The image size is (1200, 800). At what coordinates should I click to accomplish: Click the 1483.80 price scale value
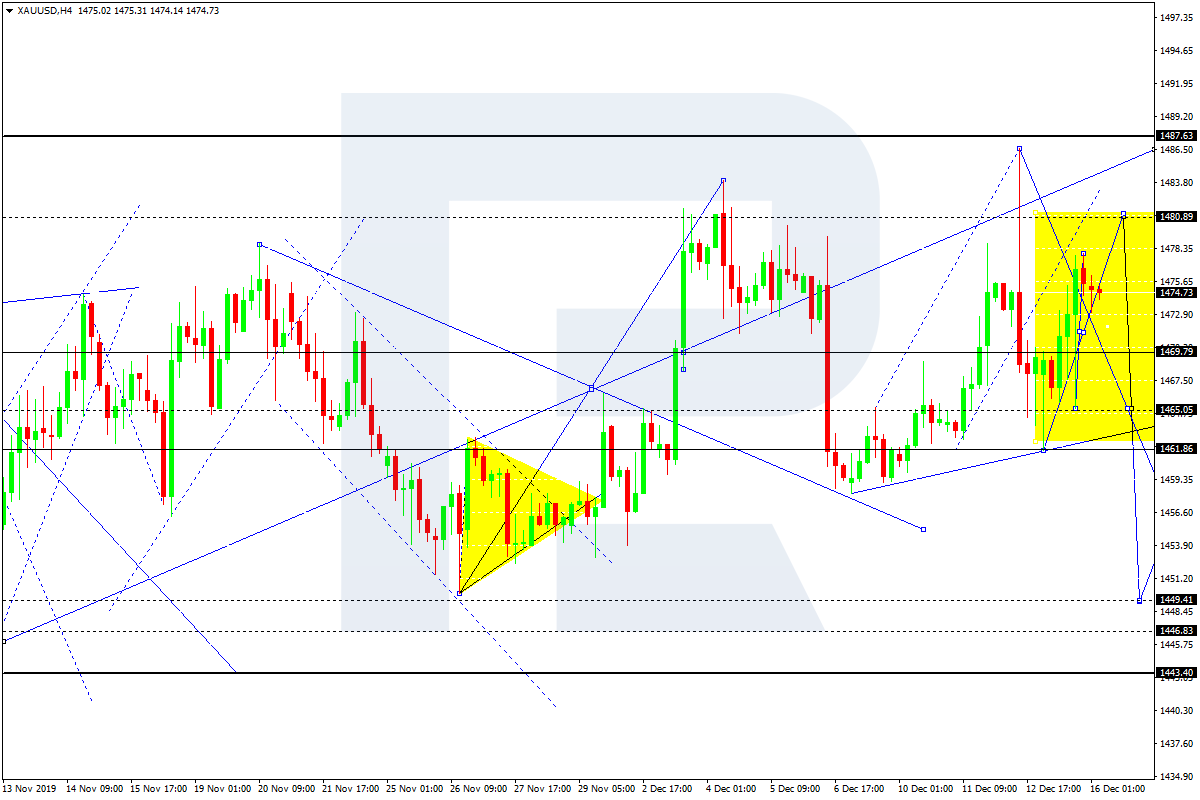click(x=1176, y=183)
